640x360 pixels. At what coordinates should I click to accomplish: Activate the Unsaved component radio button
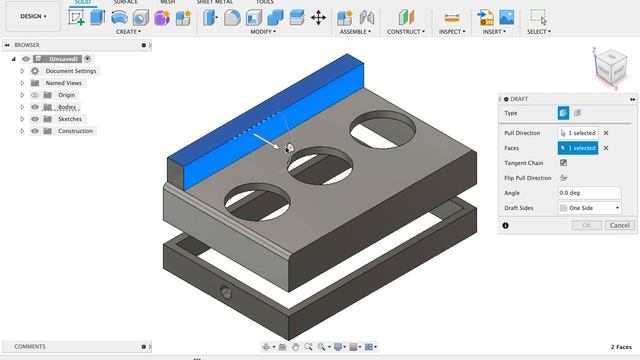coord(87,59)
